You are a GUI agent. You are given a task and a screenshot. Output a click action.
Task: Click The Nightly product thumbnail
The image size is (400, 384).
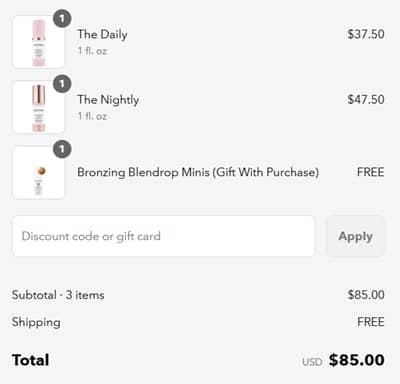click(x=39, y=107)
